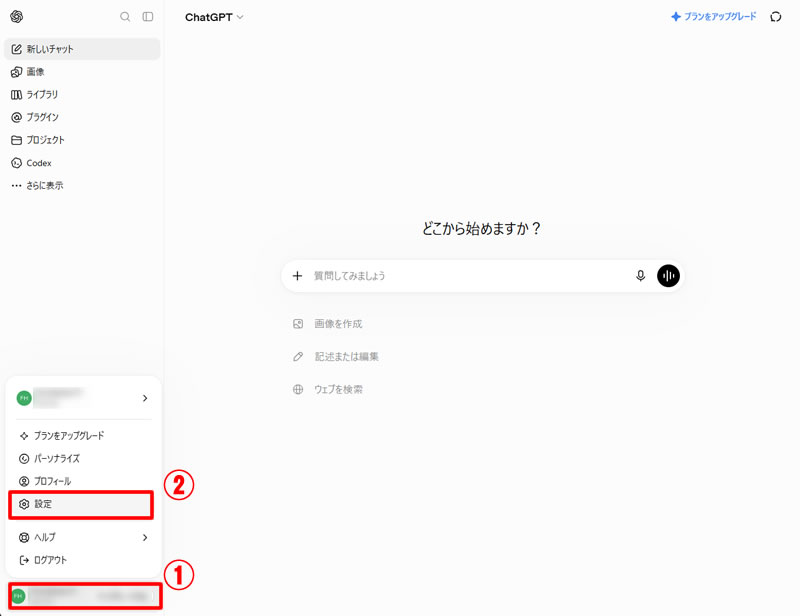
Task: Open パーソナライズ from the account menu
Action: pos(82,458)
